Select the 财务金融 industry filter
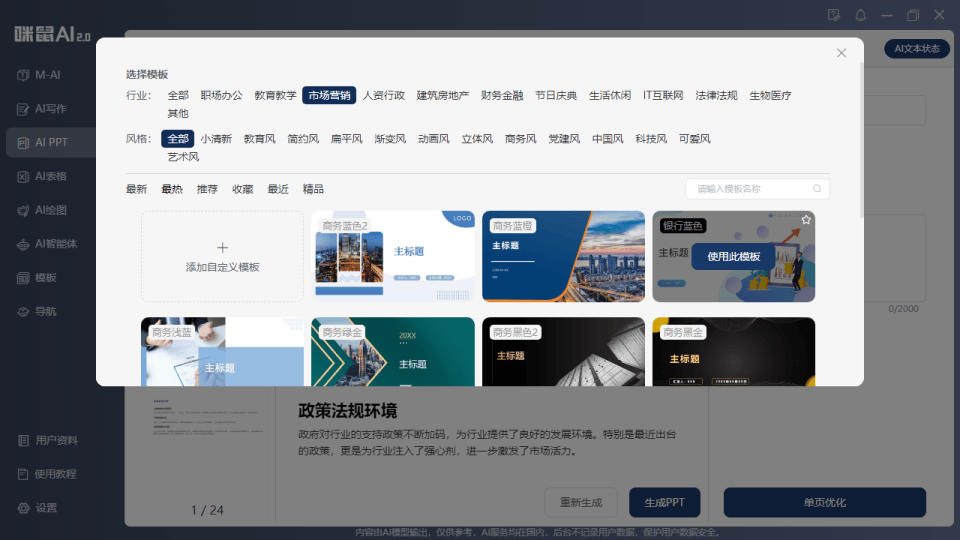Viewport: 960px width, 540px height. tap(502, 96)
